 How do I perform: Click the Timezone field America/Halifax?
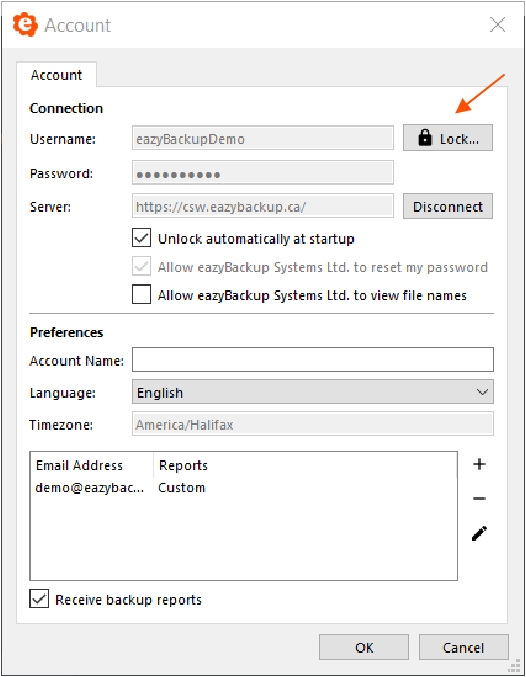tap(313, 424)
